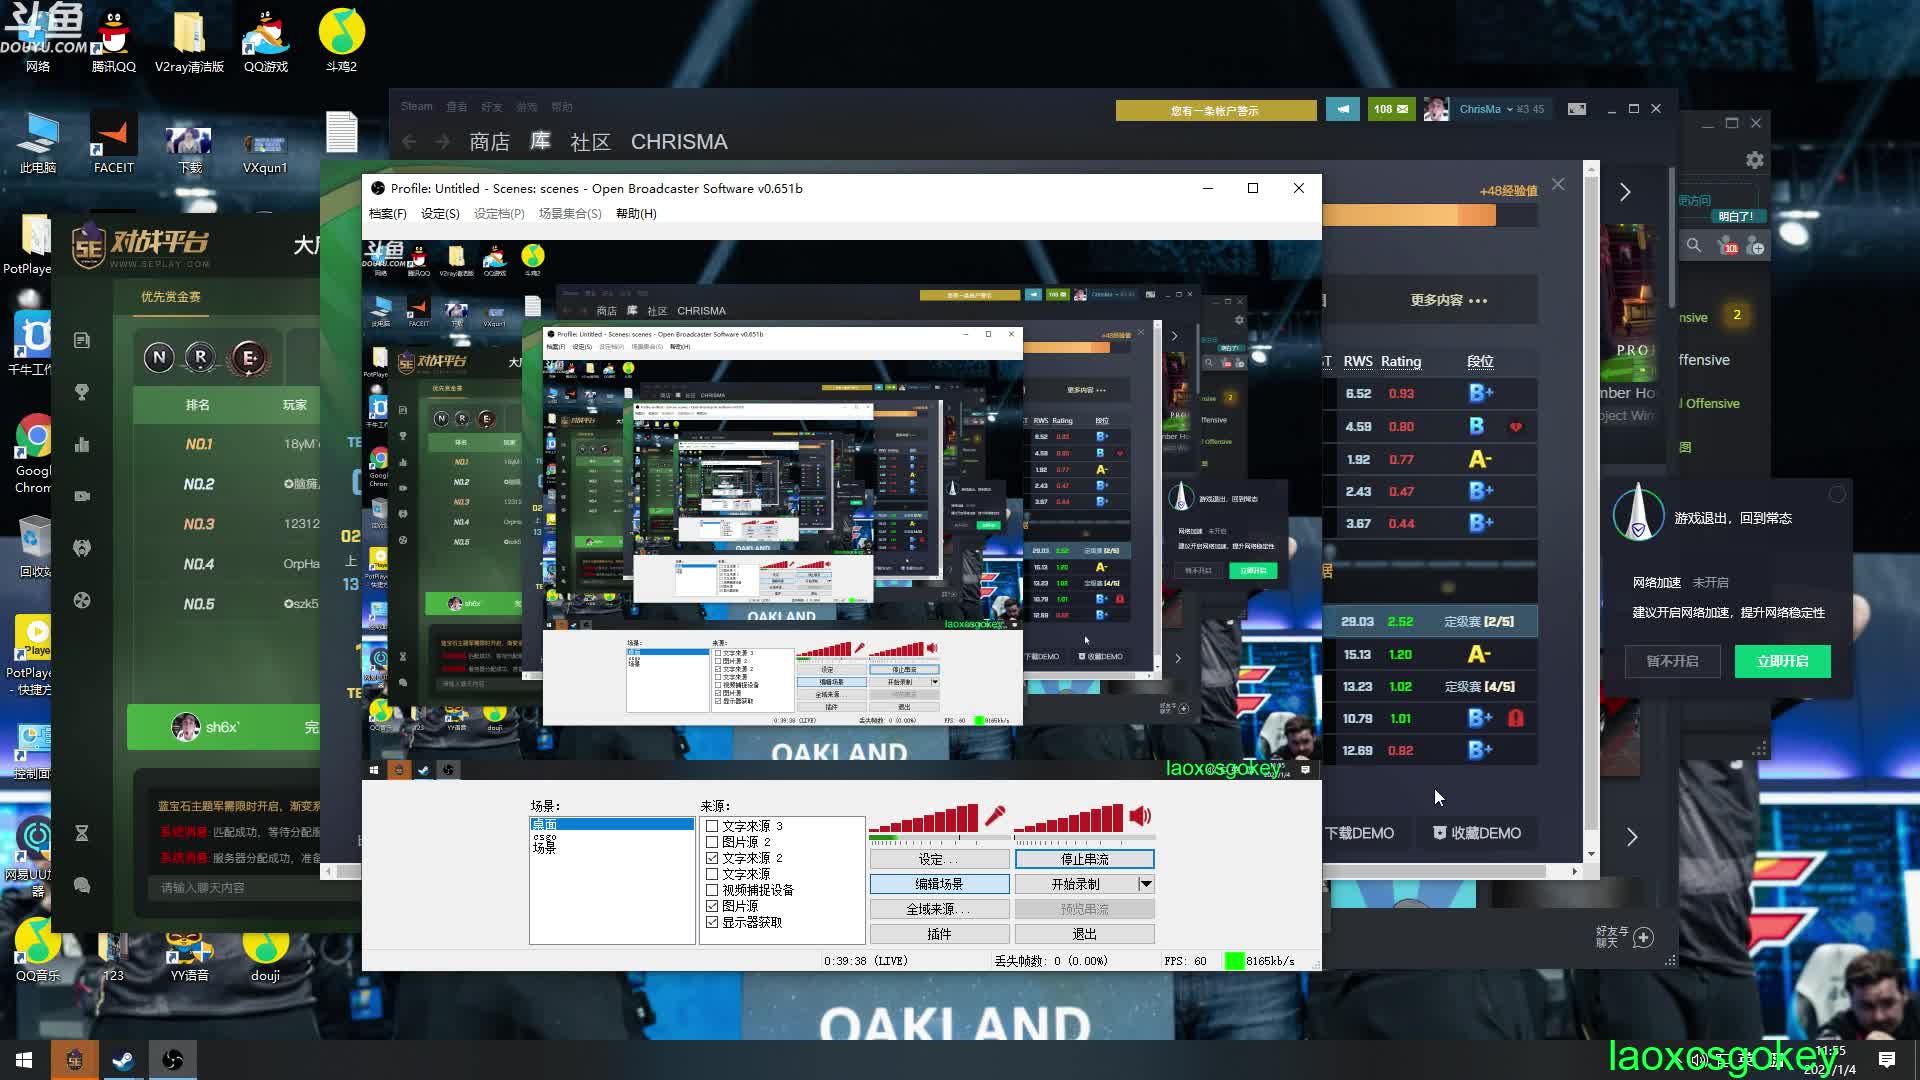Go to Steam 社区 tab
The height and width of the screenshot is (1080, 1920).
pos(590,142)
